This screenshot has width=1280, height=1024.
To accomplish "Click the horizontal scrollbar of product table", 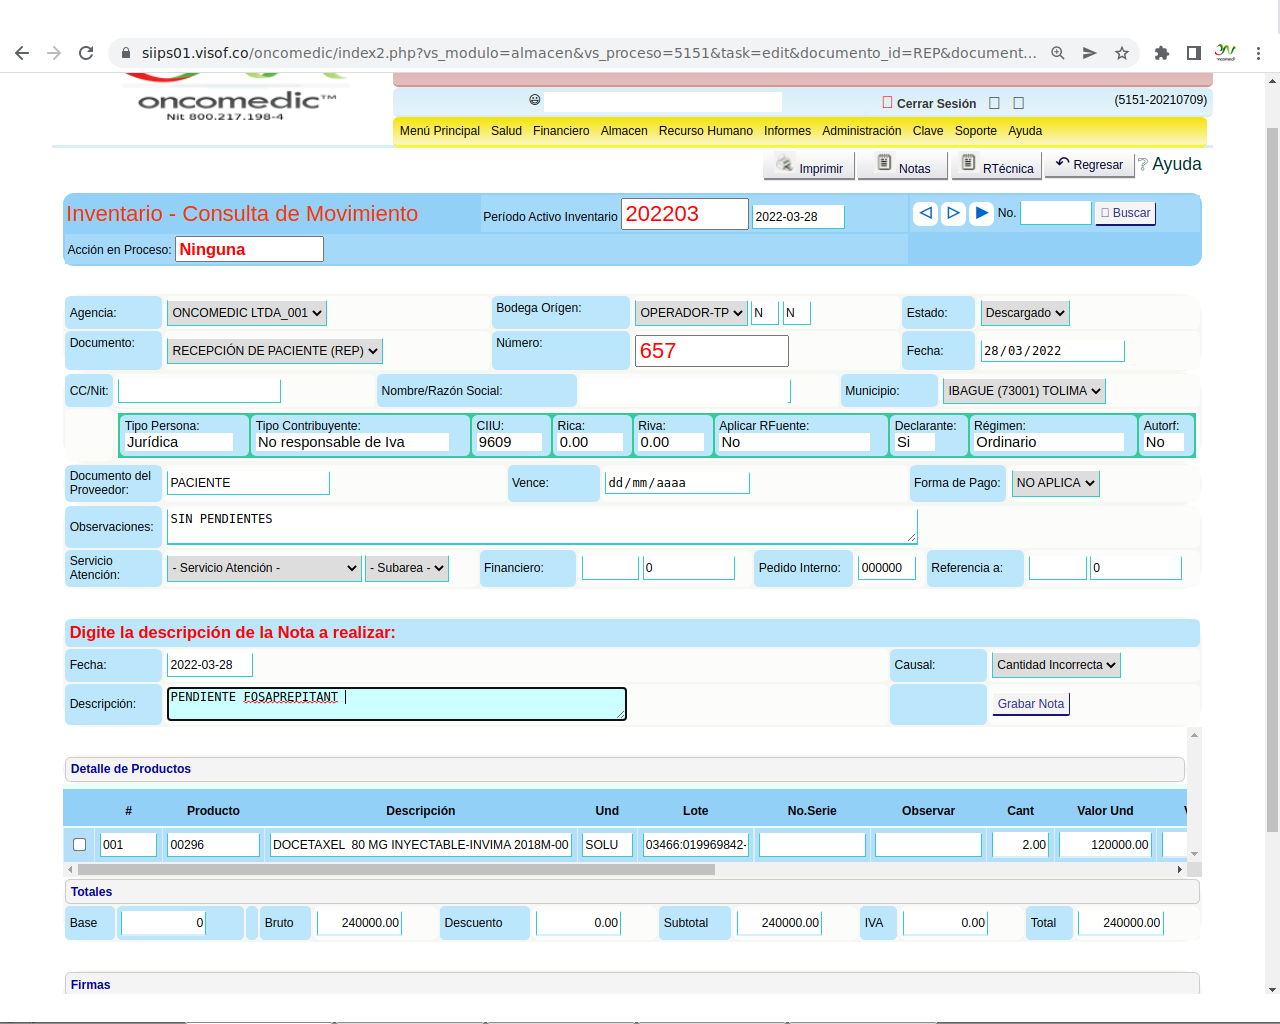I will (396, 870).
